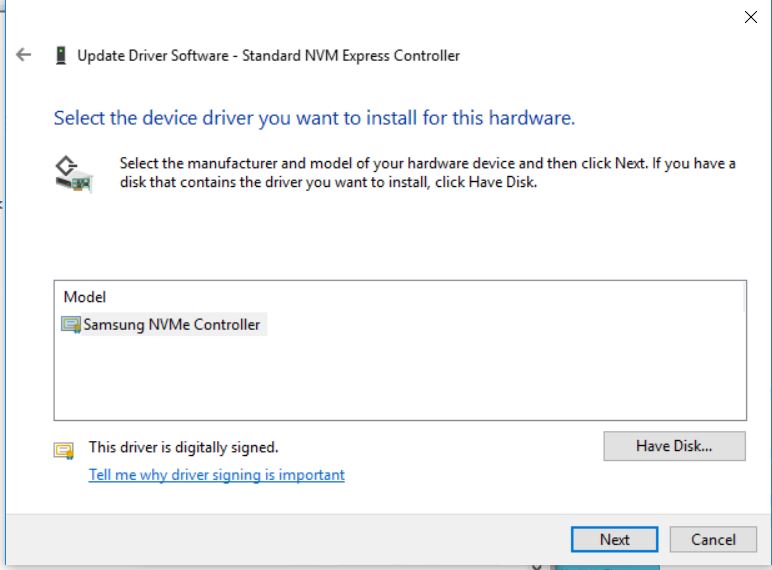
Task: Click the instruction text mentioning Have Disk
Action: (x=427, y=172)
